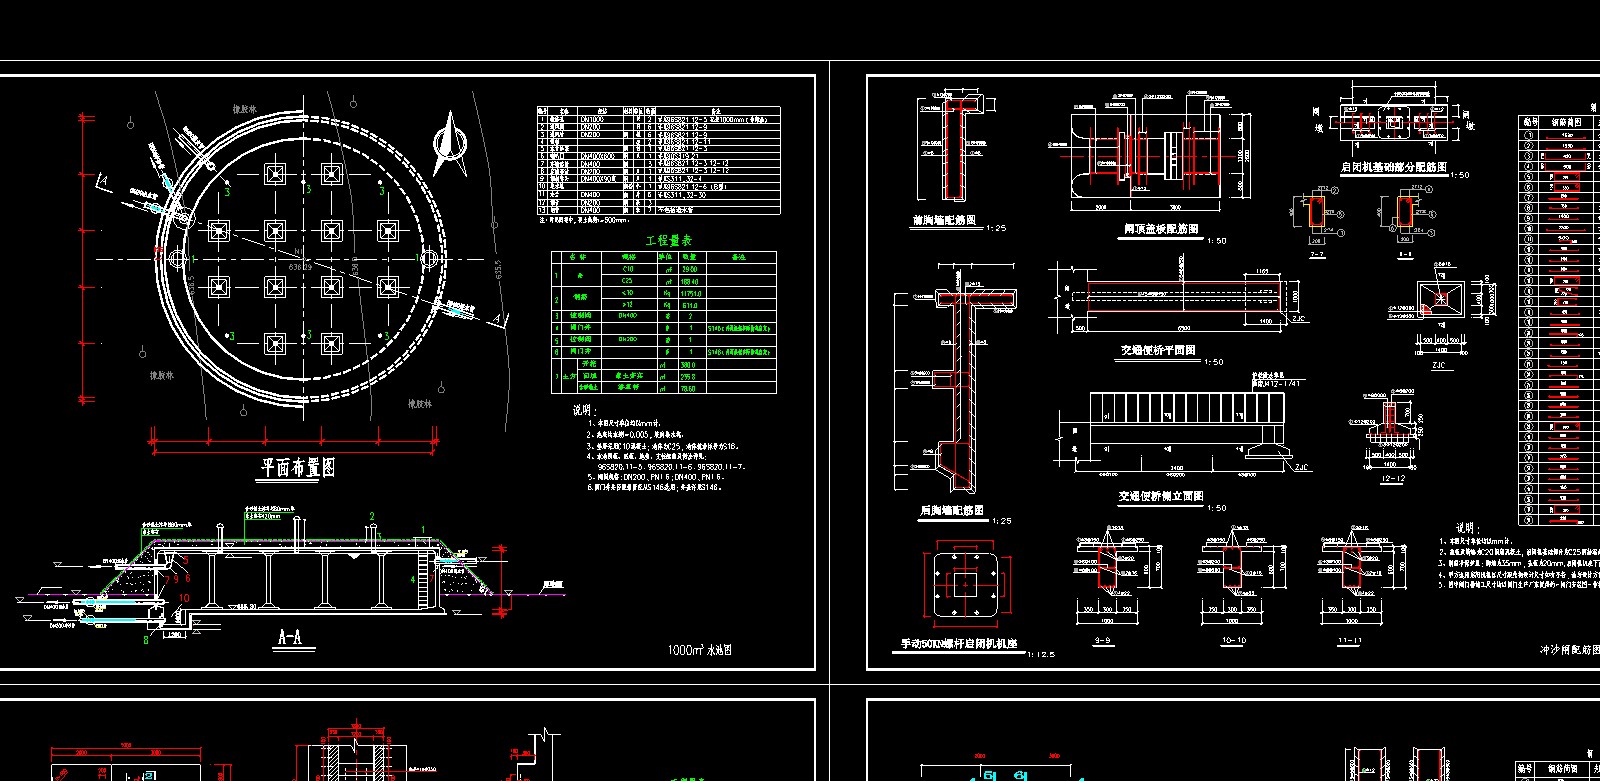The width and height of the screenshot is (1600, 781).
Task: Select the 平面布置图 plan title
Action: 298,468
